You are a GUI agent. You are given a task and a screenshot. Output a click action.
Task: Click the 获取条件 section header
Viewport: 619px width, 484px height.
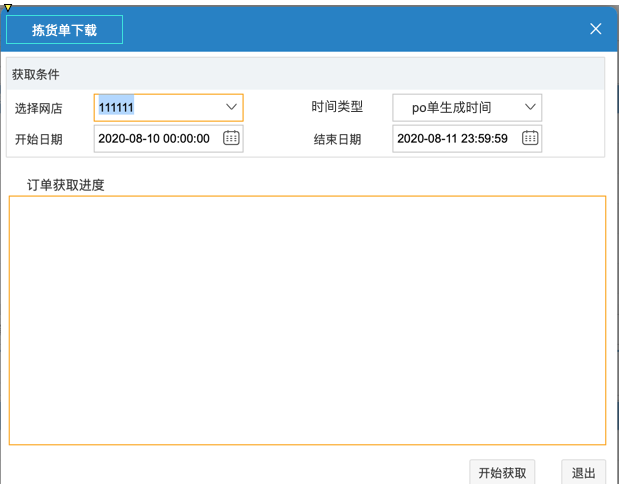pos(305,74)
